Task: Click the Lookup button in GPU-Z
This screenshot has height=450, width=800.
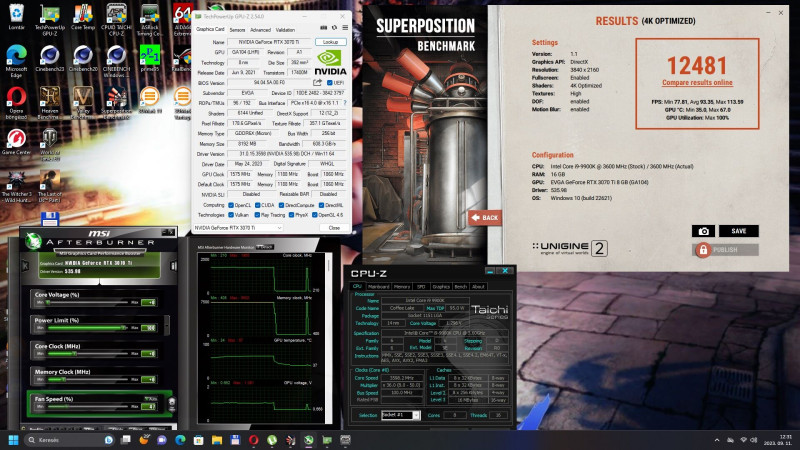Action: coord(331,42)
